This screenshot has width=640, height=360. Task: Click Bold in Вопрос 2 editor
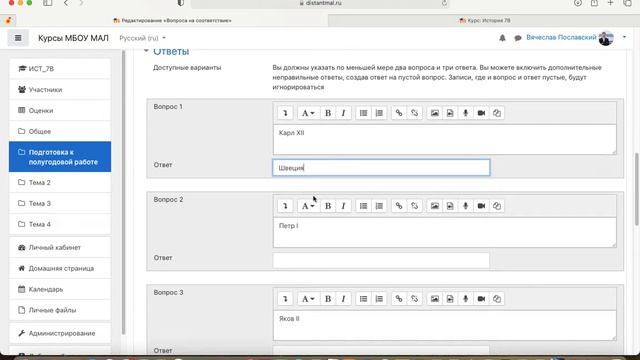[328, 206]
